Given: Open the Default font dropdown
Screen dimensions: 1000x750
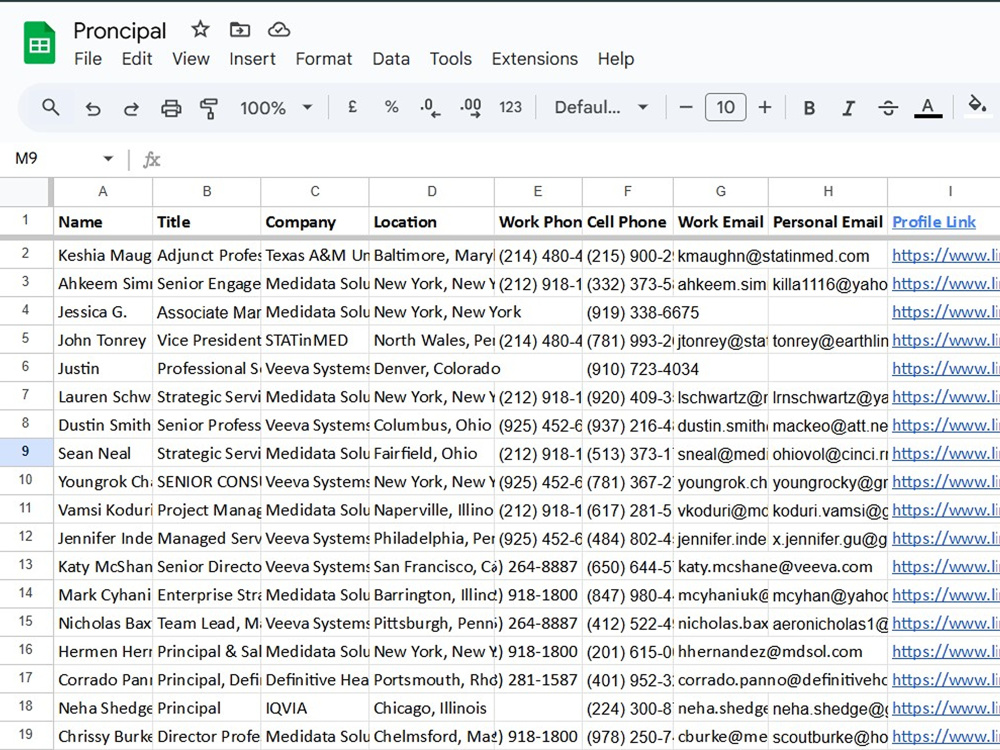Looking at the screenshot, I should (601, 107).
